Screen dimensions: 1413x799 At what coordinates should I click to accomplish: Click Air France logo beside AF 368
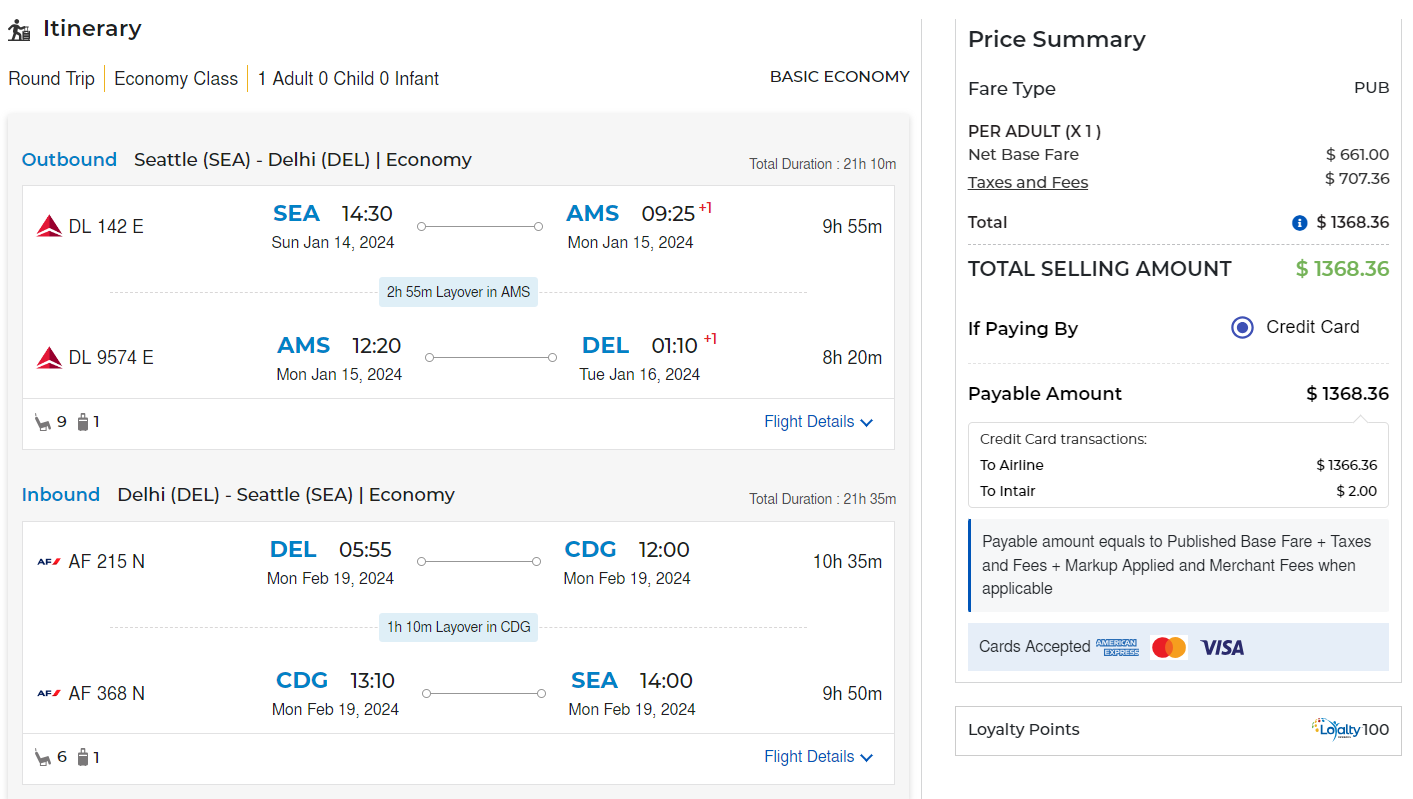49,693
